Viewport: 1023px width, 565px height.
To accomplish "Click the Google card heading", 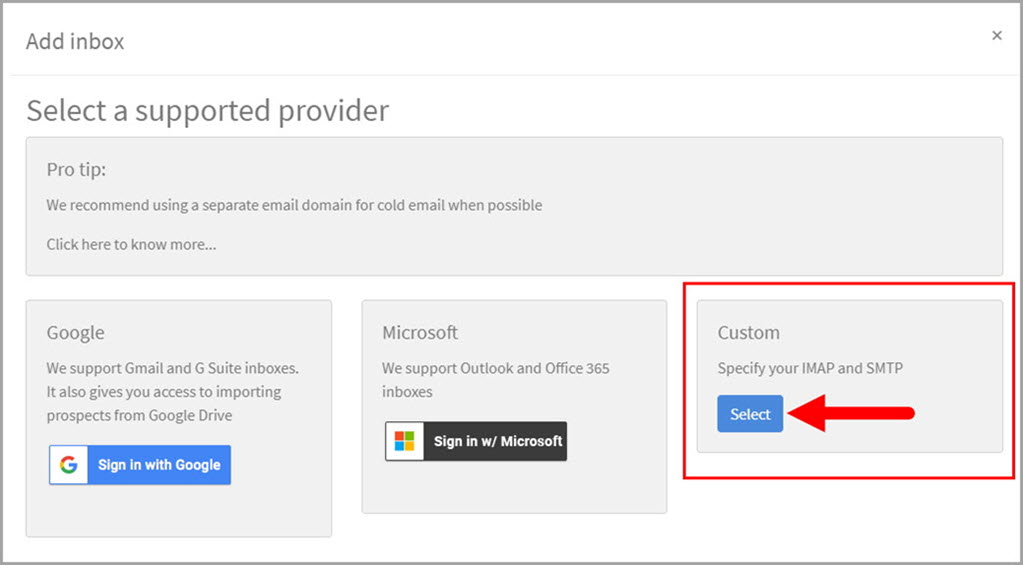I will pyautogui.click(x=75, y=332).
